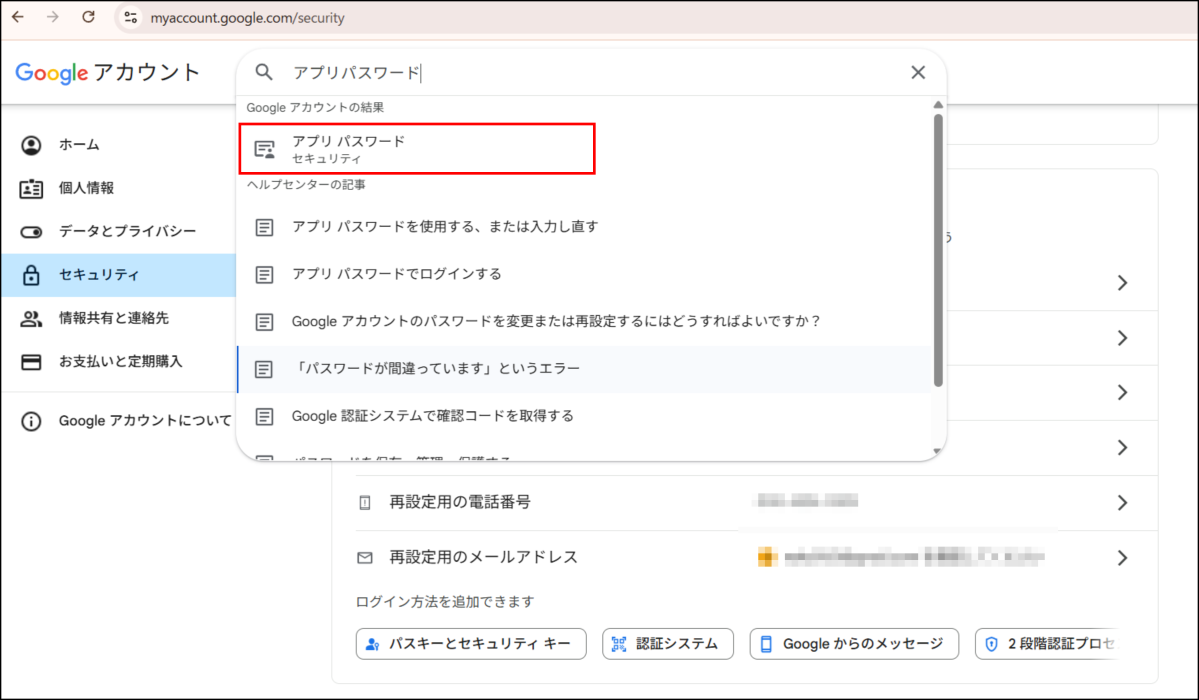The height and width of the screenshot is (700, 1199).
Task: Click the セキュリティ lock icon
Action: 31,275
